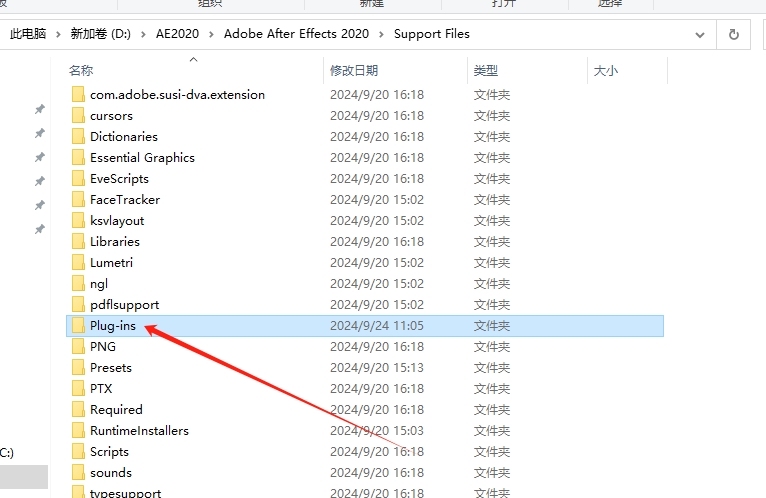Sort files by 类型 column header
The height and width of the screenshot is (498, 766).
(x=486, y=70)
